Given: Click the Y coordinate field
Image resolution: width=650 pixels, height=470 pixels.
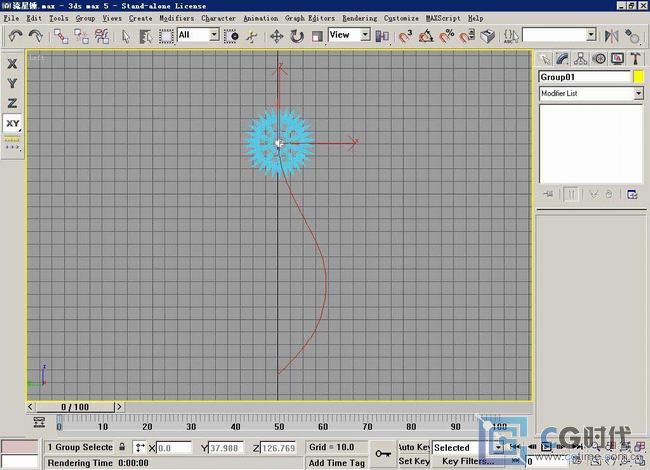Looking at the screenshot, I should (x=226, y=448).
